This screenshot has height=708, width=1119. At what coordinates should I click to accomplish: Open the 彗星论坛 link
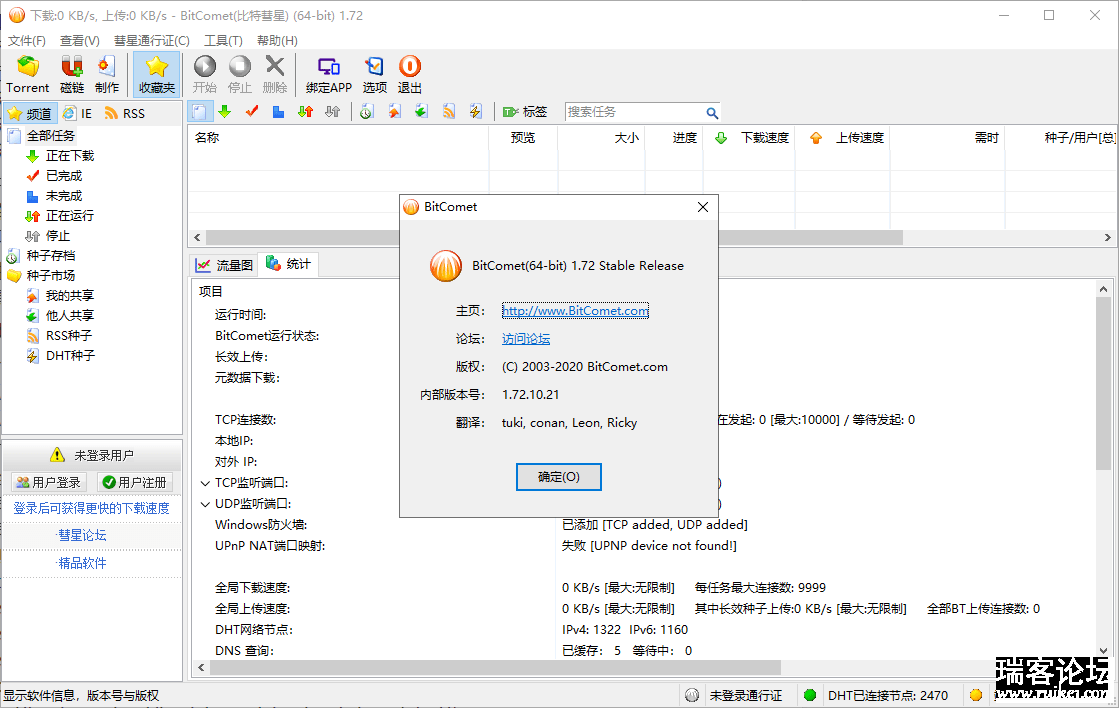(x=82, y=535)
